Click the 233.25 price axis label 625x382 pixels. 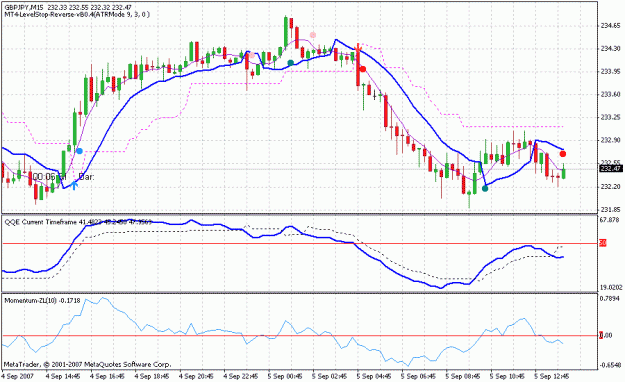pos(611,117)
